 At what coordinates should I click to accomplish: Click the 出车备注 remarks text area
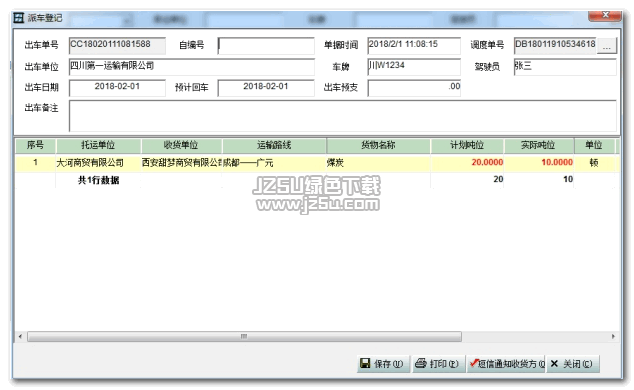click(x=343, y=116)
